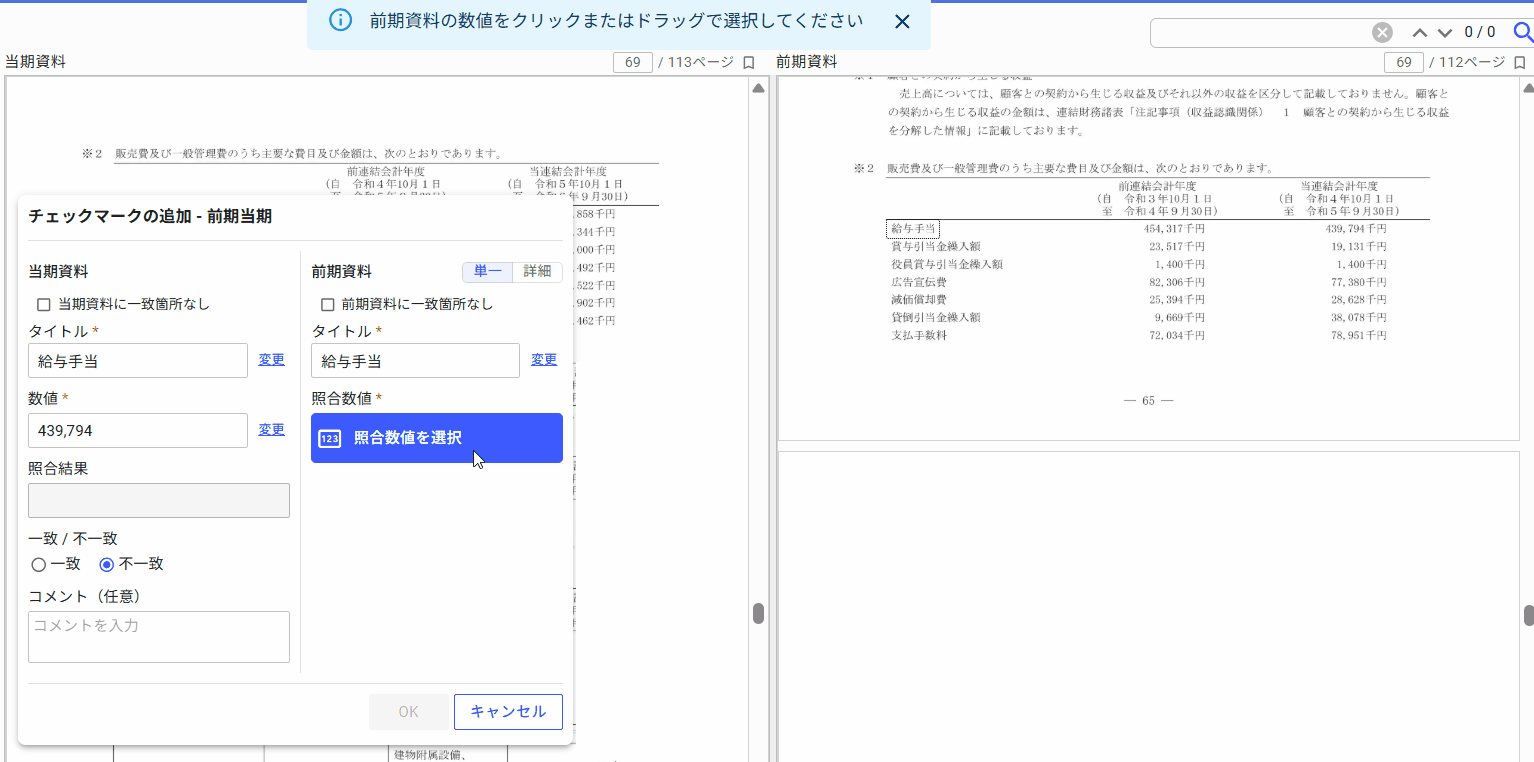
Task: Click the 前期資料 scrollbar thumb
Action: coord(1529,615)
